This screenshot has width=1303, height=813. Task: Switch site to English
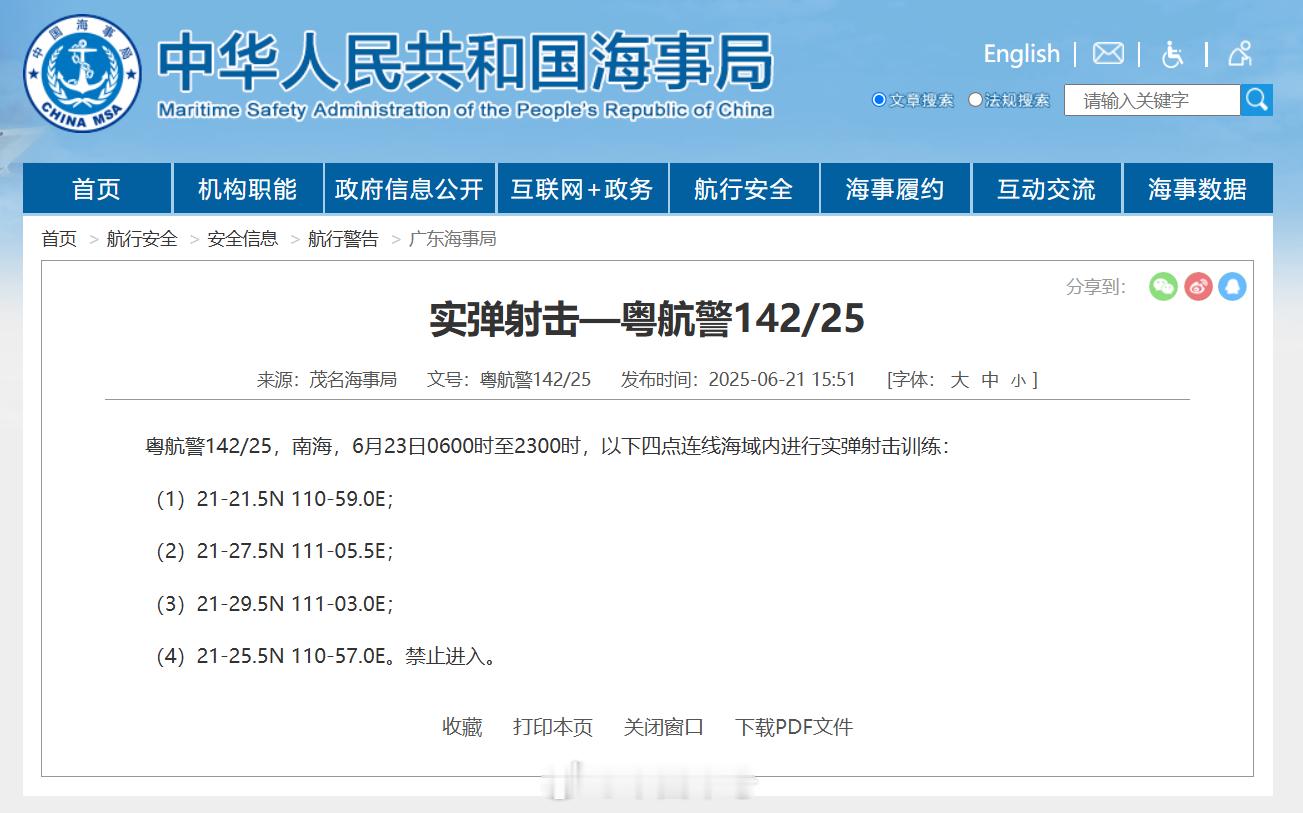pos(1021,54)
